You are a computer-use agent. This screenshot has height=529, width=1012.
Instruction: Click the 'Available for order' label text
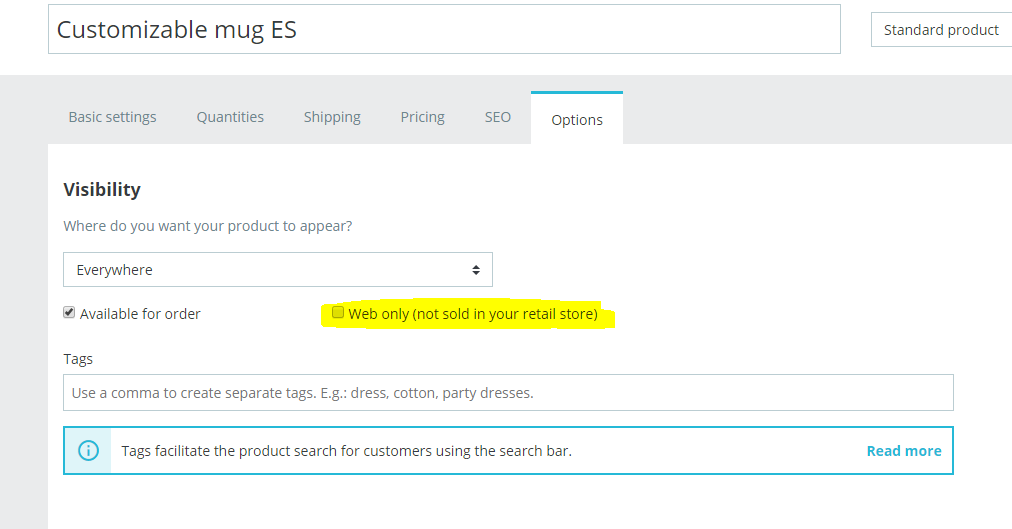(140, 314)
